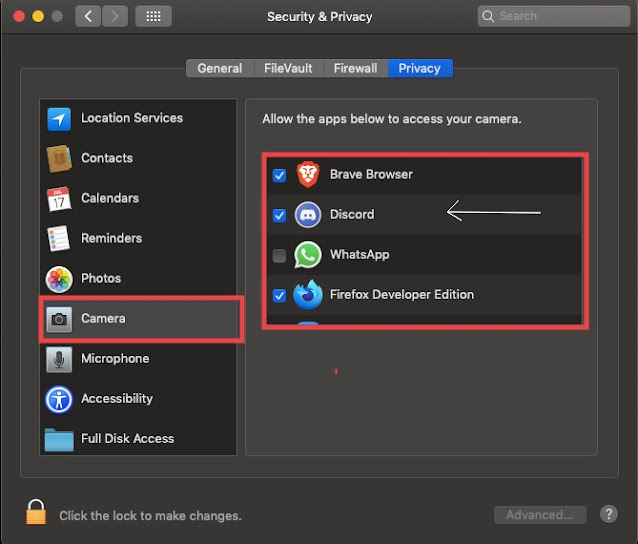Viewport: 638px width, 544px height.
Task: Go back with the left chevron button
Action: tap(88, 16)
